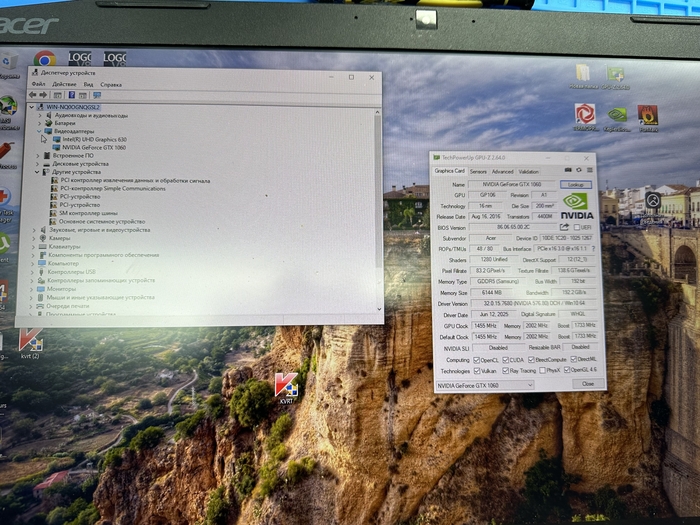Viewport: 700px width, 525px height.
Task: Click the BIOS Version field 86.06.65.00.2C
Action: [x=513, y=227]
